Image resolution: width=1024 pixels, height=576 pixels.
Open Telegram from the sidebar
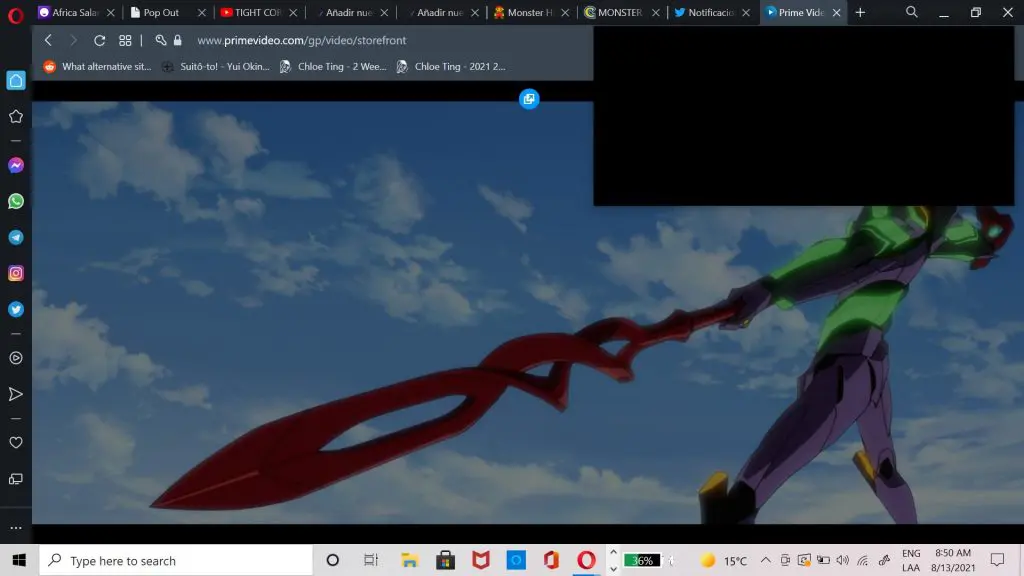tap(16, 237)
